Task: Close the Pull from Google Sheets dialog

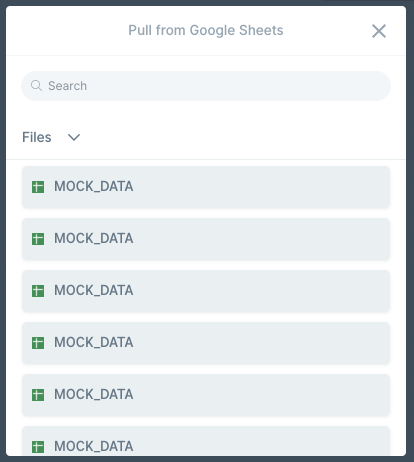Action: click(x=379, y=31)
